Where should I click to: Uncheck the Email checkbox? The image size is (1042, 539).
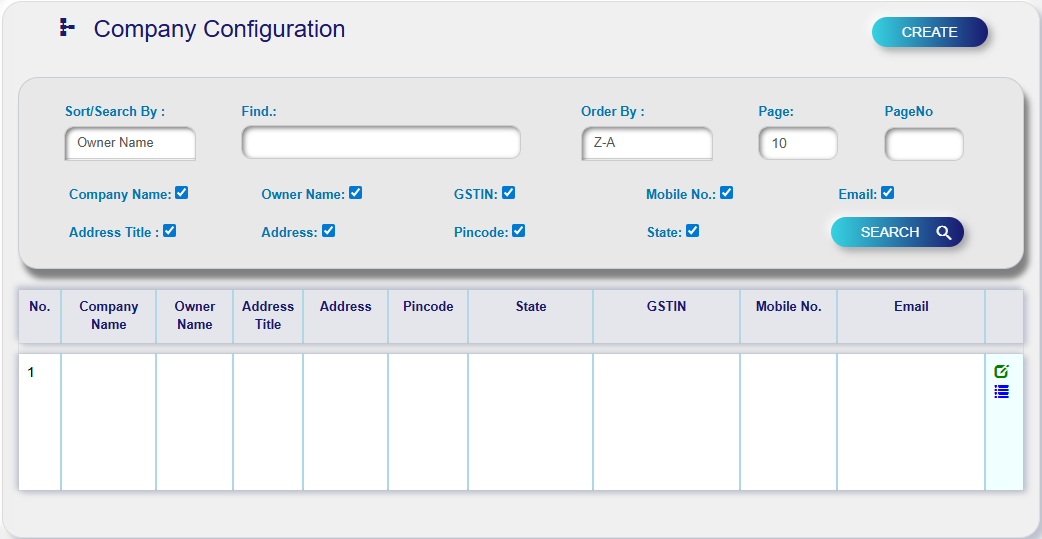887,193
